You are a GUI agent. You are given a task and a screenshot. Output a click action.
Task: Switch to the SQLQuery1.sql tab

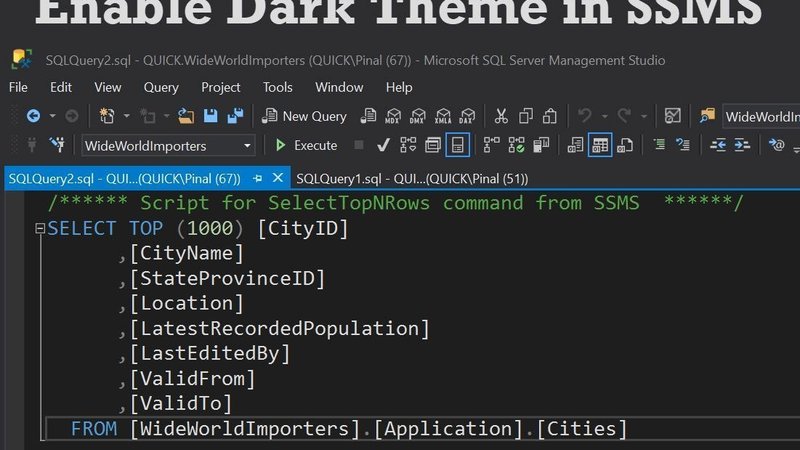[412, 178]
